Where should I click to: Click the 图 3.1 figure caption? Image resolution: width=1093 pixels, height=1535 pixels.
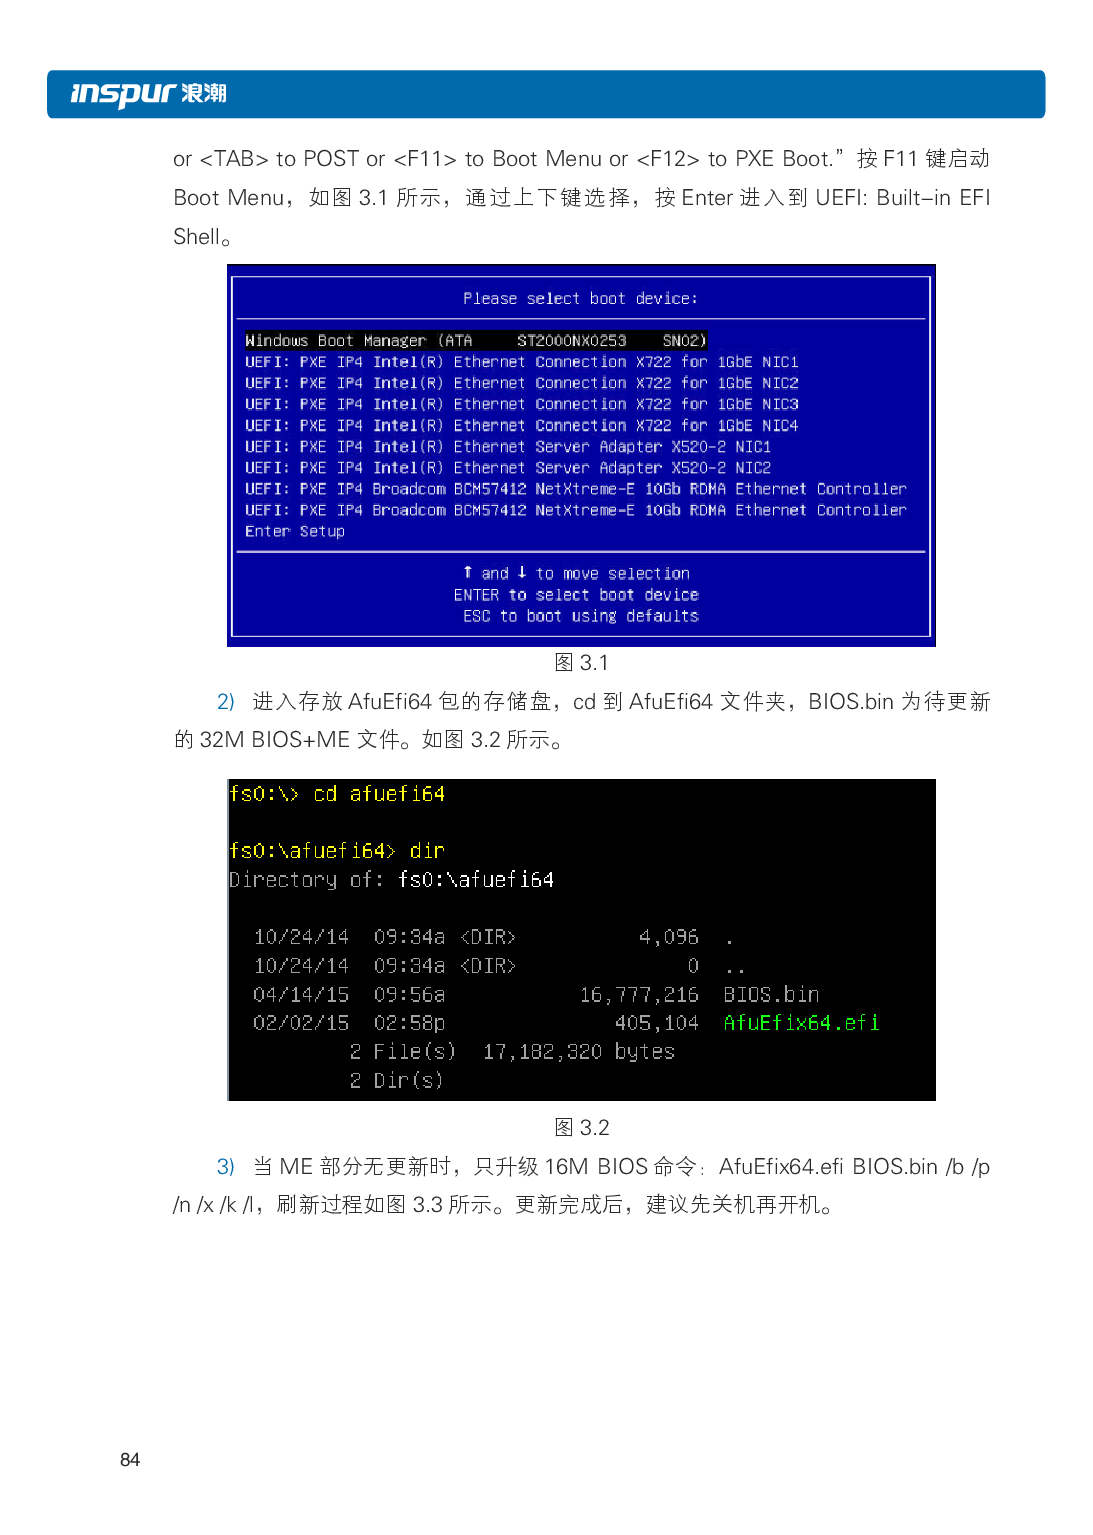tap(581, 663)
